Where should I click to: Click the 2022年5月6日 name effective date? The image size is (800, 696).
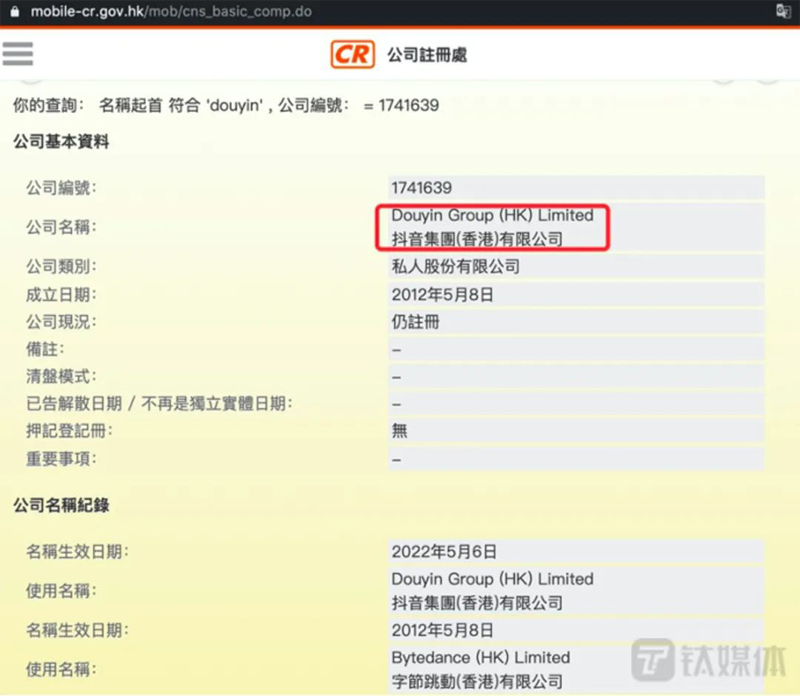[x=444, y=551]
